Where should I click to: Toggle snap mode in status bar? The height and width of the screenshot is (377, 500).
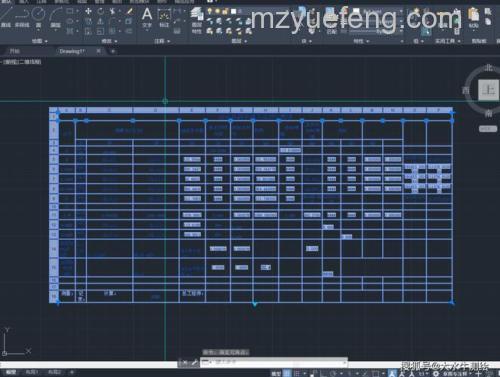(x=296, y=373)
